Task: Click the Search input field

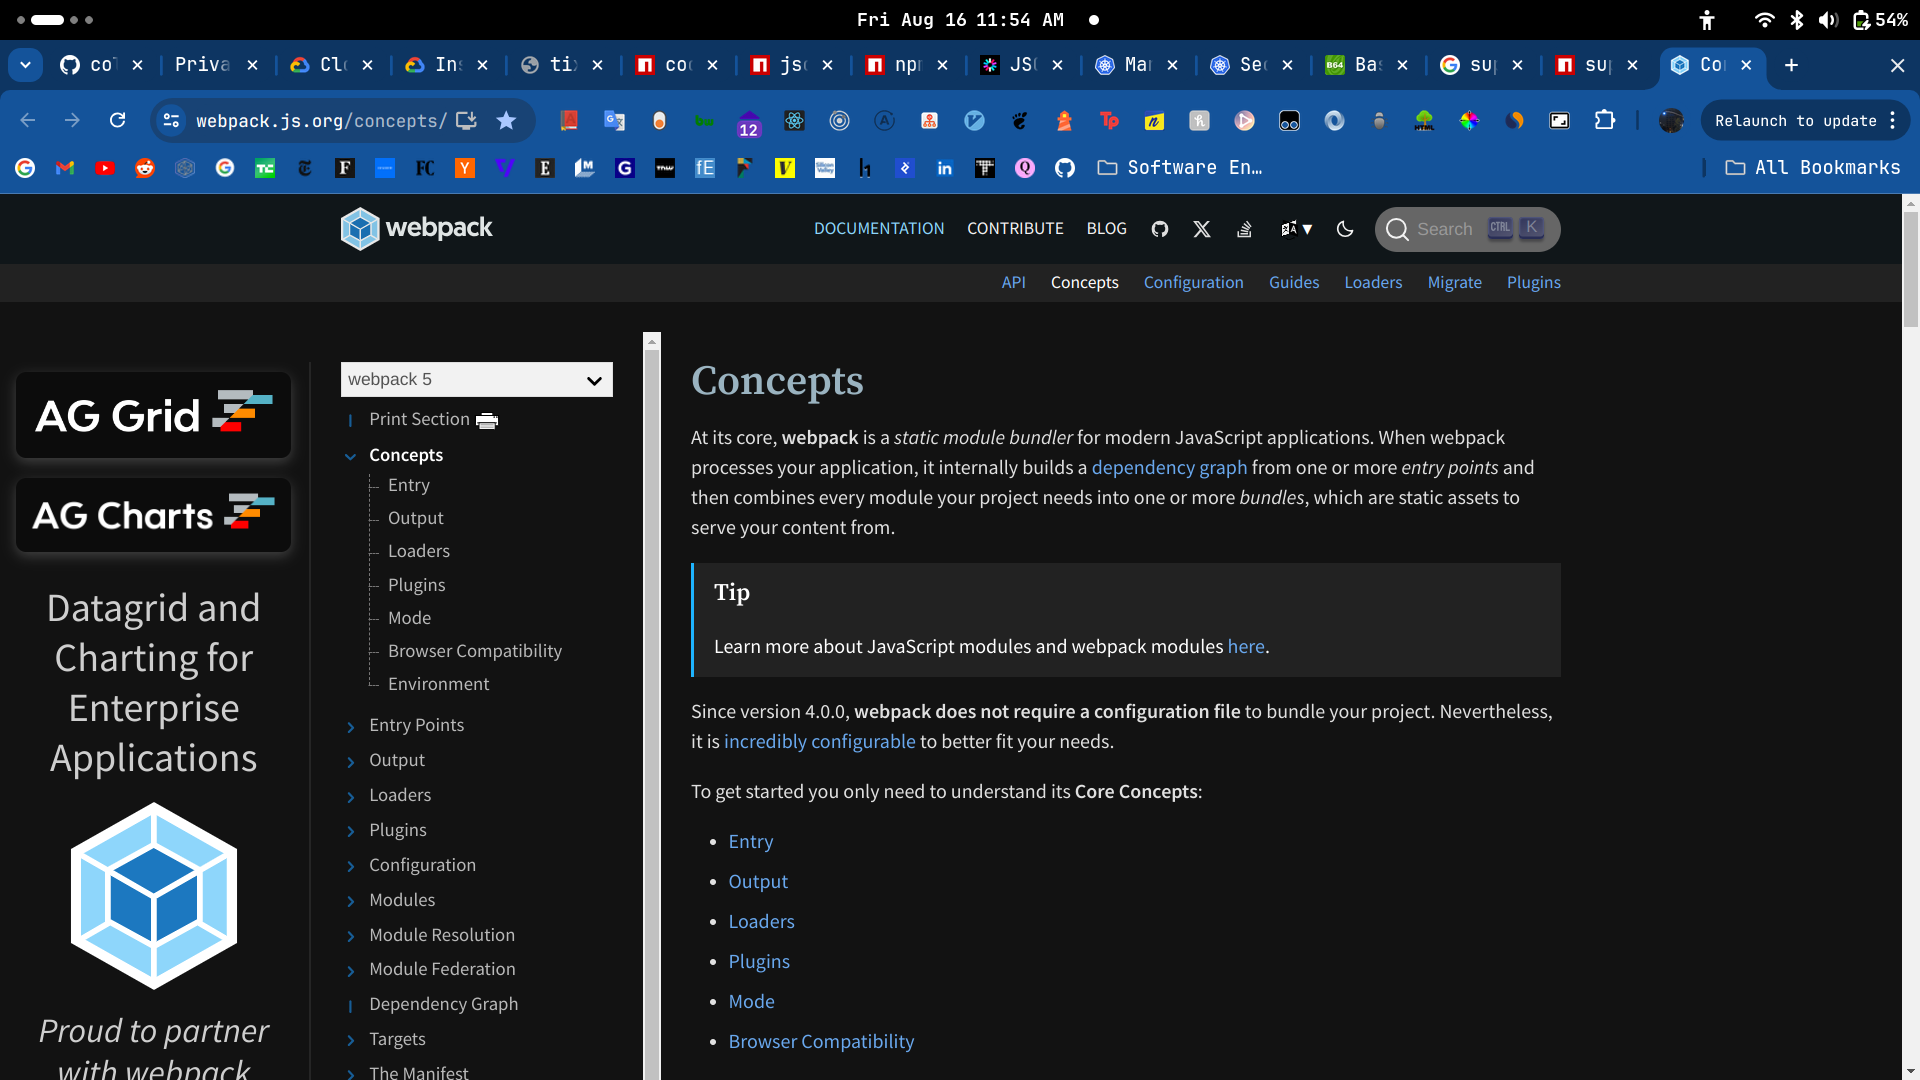Action: pos(1468,228)
